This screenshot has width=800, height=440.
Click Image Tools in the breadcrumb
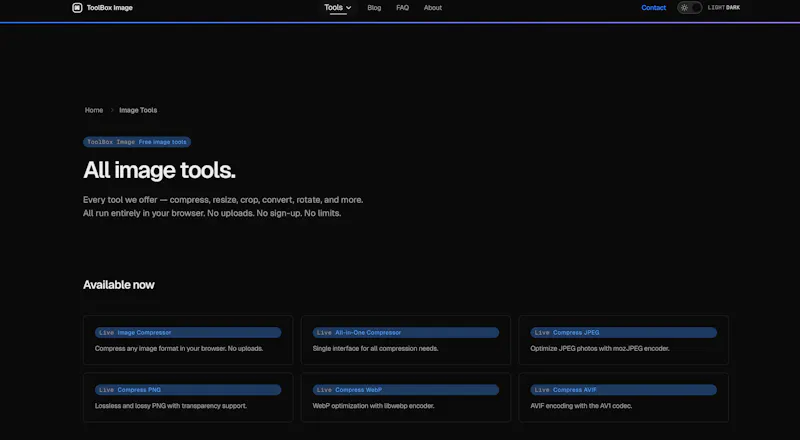coord(138,110)
